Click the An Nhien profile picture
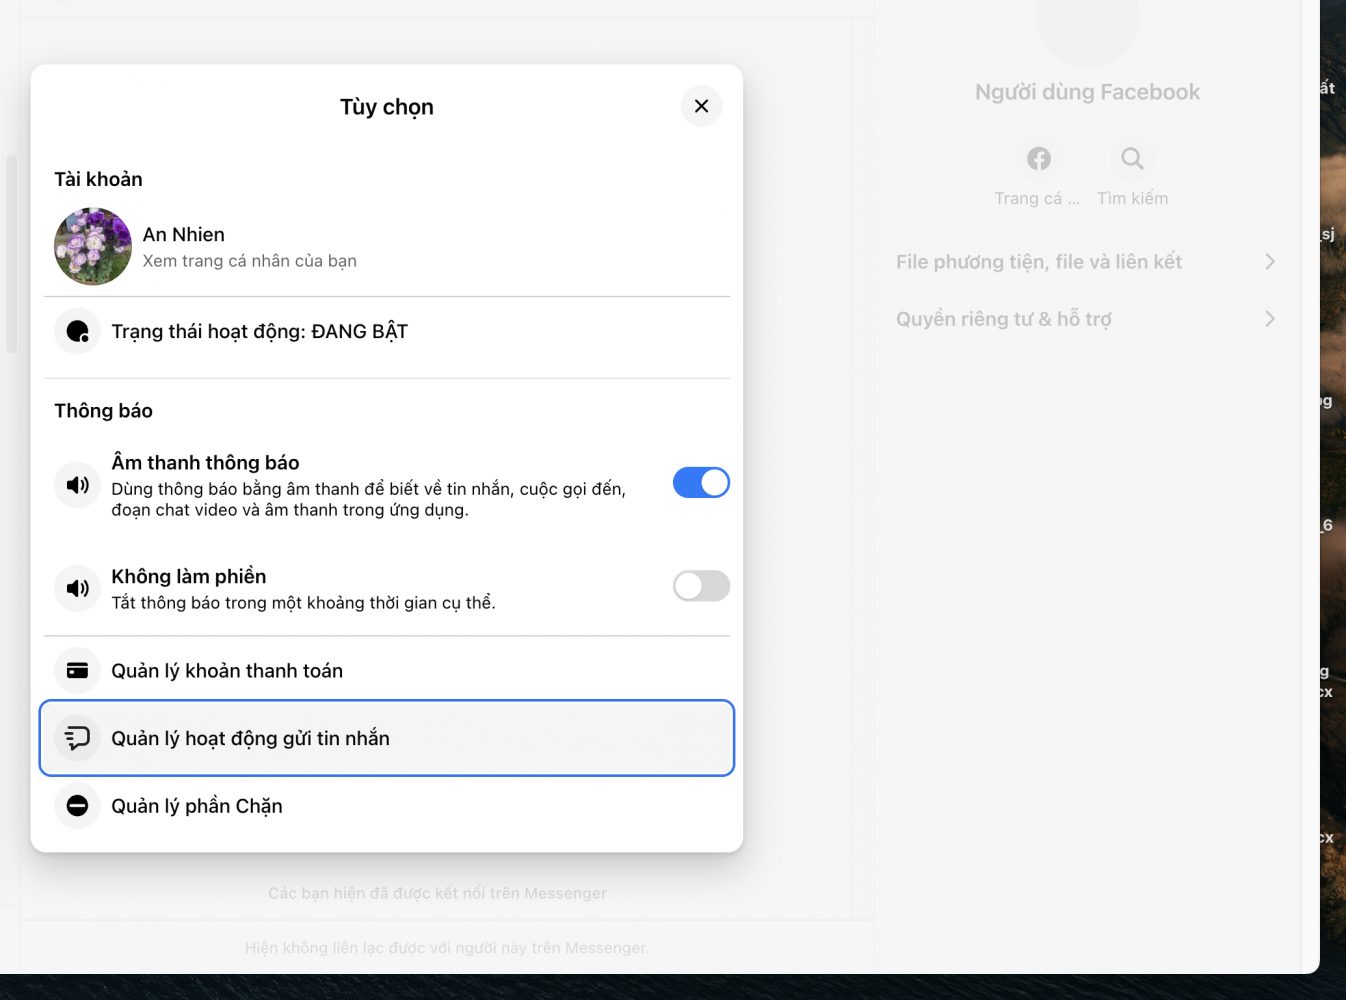This screenshot has height=1000, width=1346. [93, 247]
